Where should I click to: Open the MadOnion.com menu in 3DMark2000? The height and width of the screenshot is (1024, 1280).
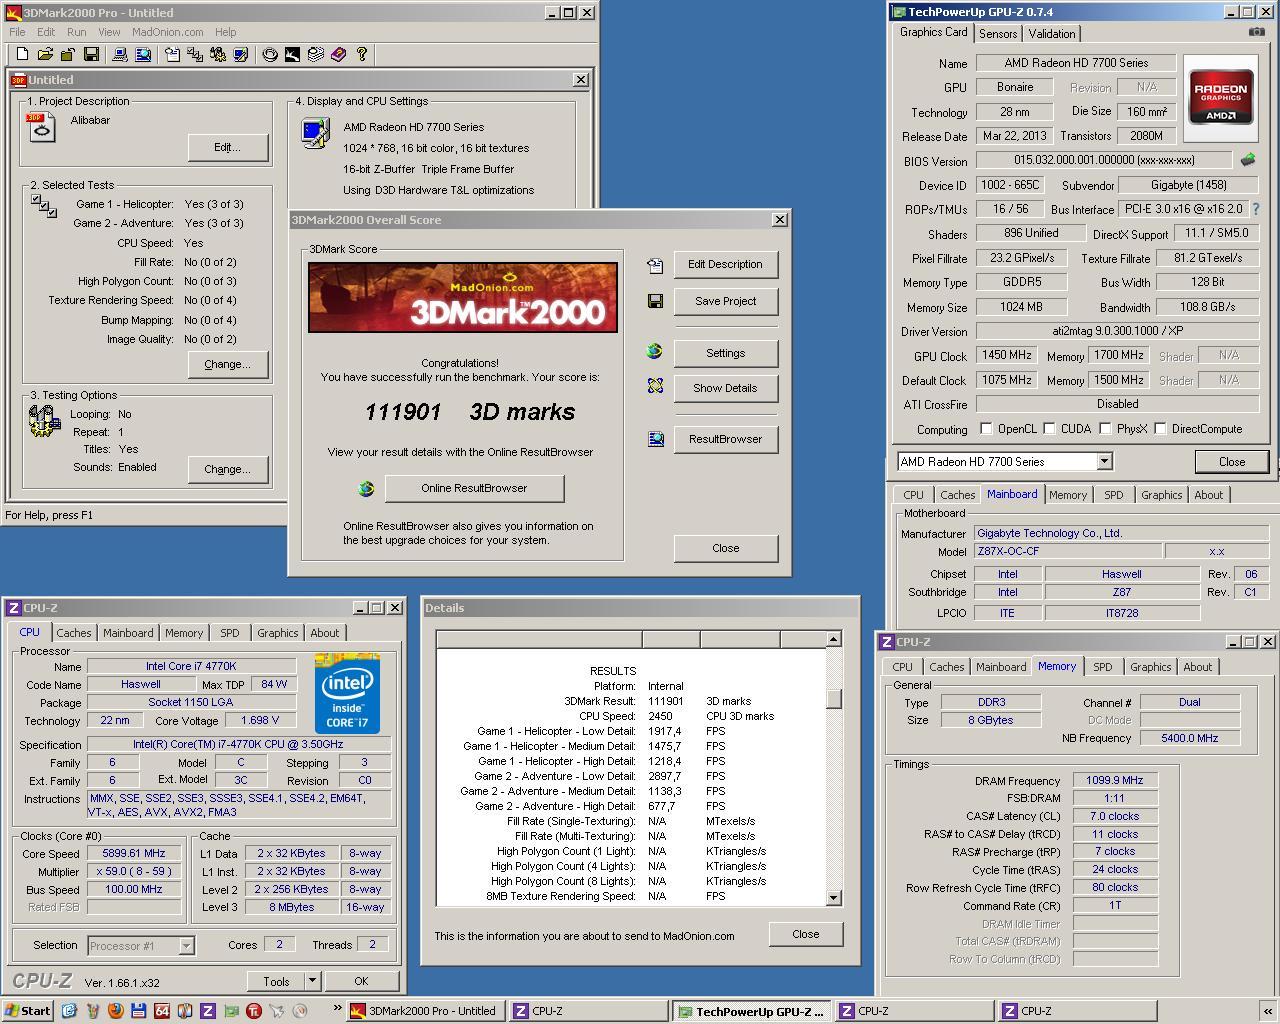tap(168, 32)
